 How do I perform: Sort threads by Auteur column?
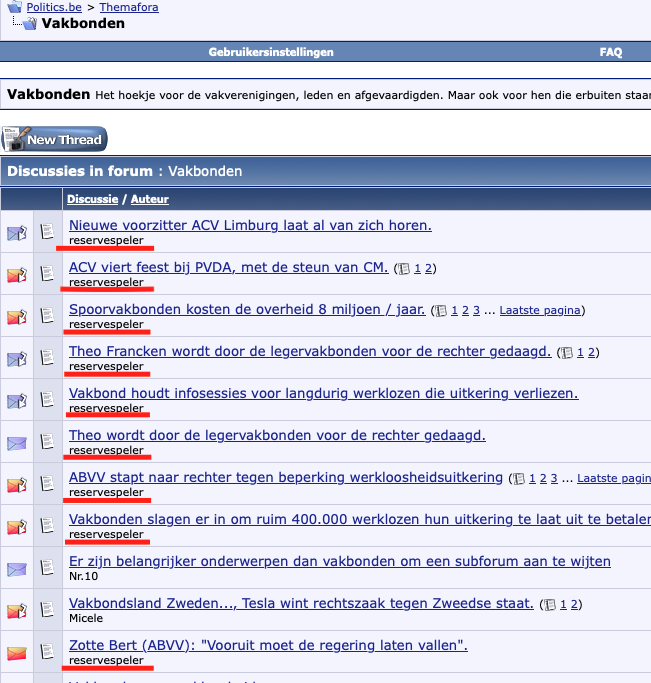(x=150, y=199)
